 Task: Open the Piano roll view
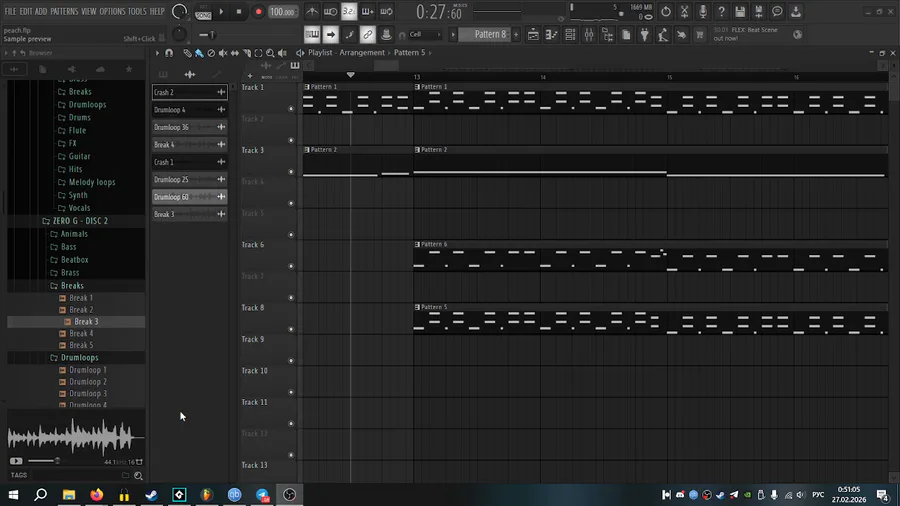(552, 34)
